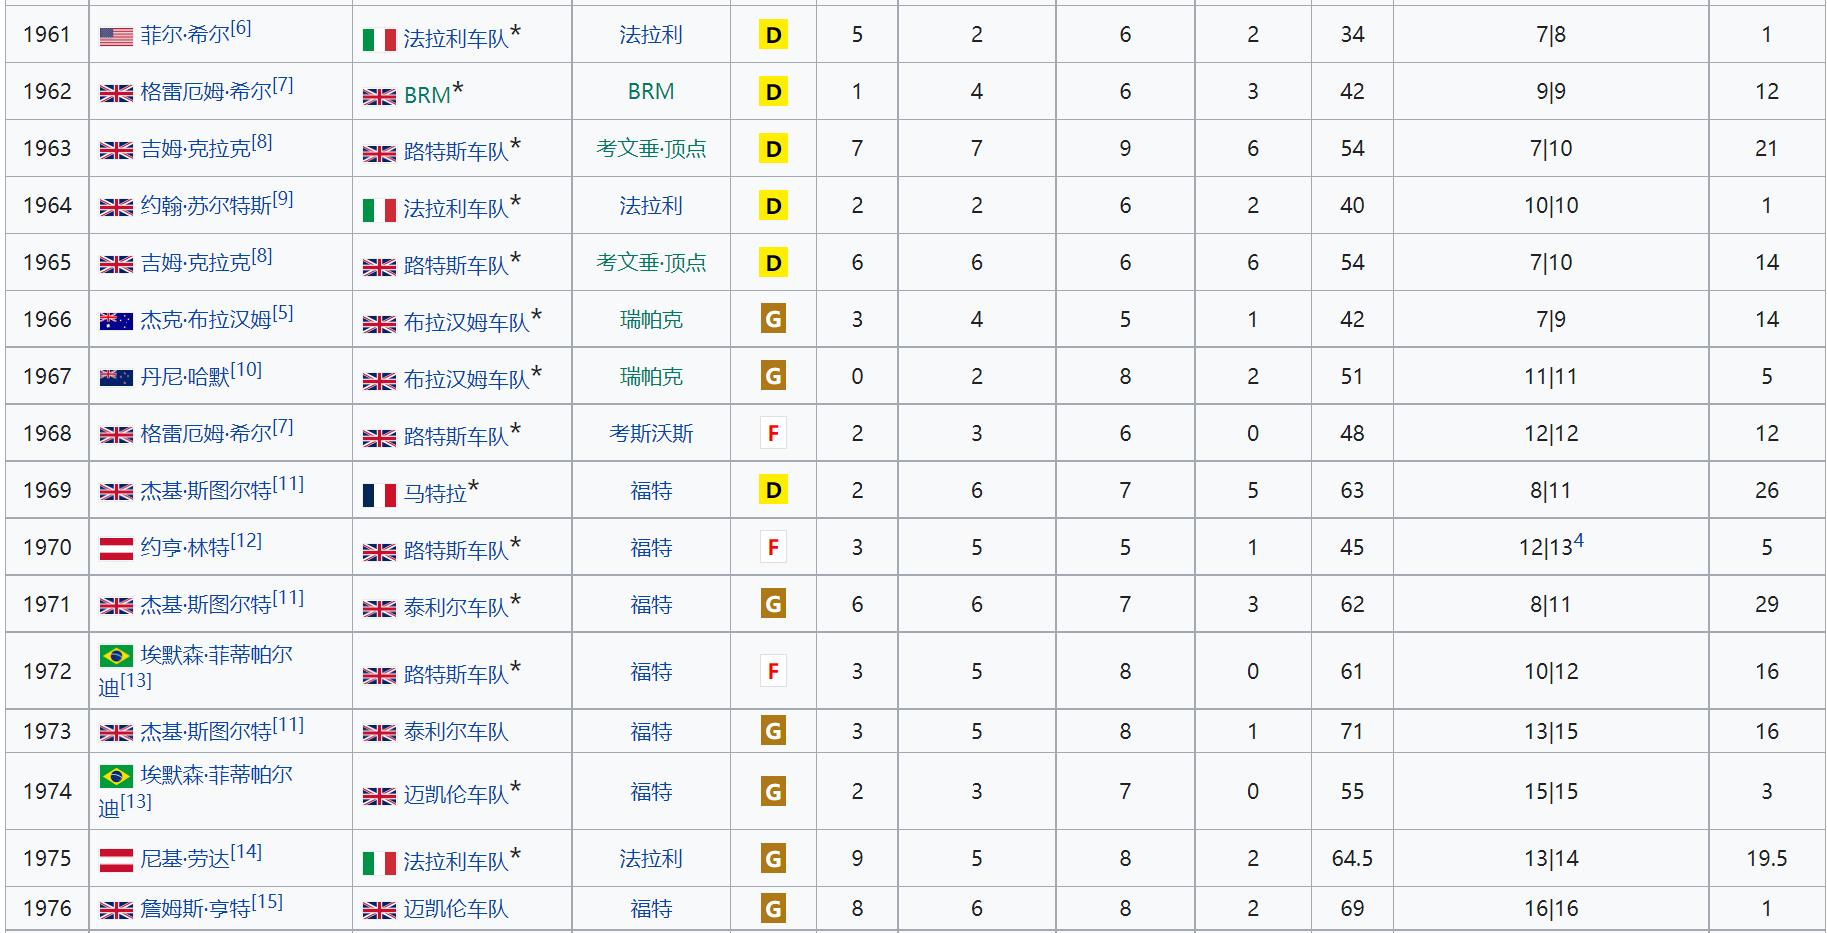Open the 约翰·苏尔特斯 driver link
This screenshot has width=1827, height=933.
pyautogui.click(x=206, y=206)
